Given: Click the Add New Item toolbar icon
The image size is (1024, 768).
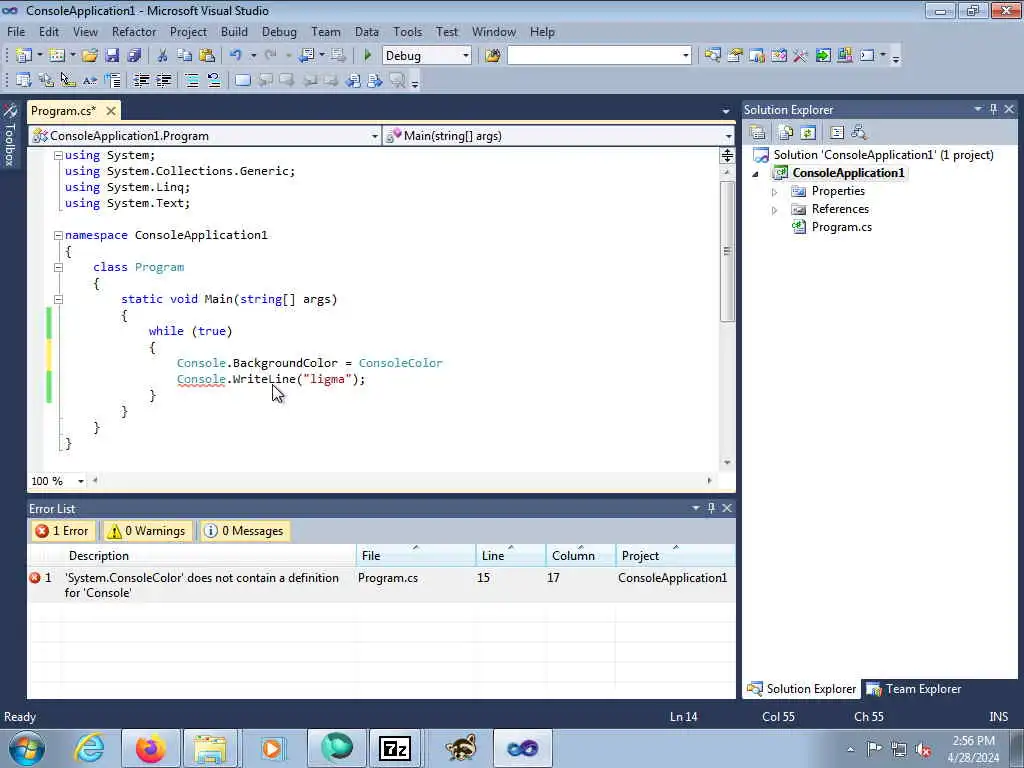Looking at the screenshot, I should click(x=57, y=56).
